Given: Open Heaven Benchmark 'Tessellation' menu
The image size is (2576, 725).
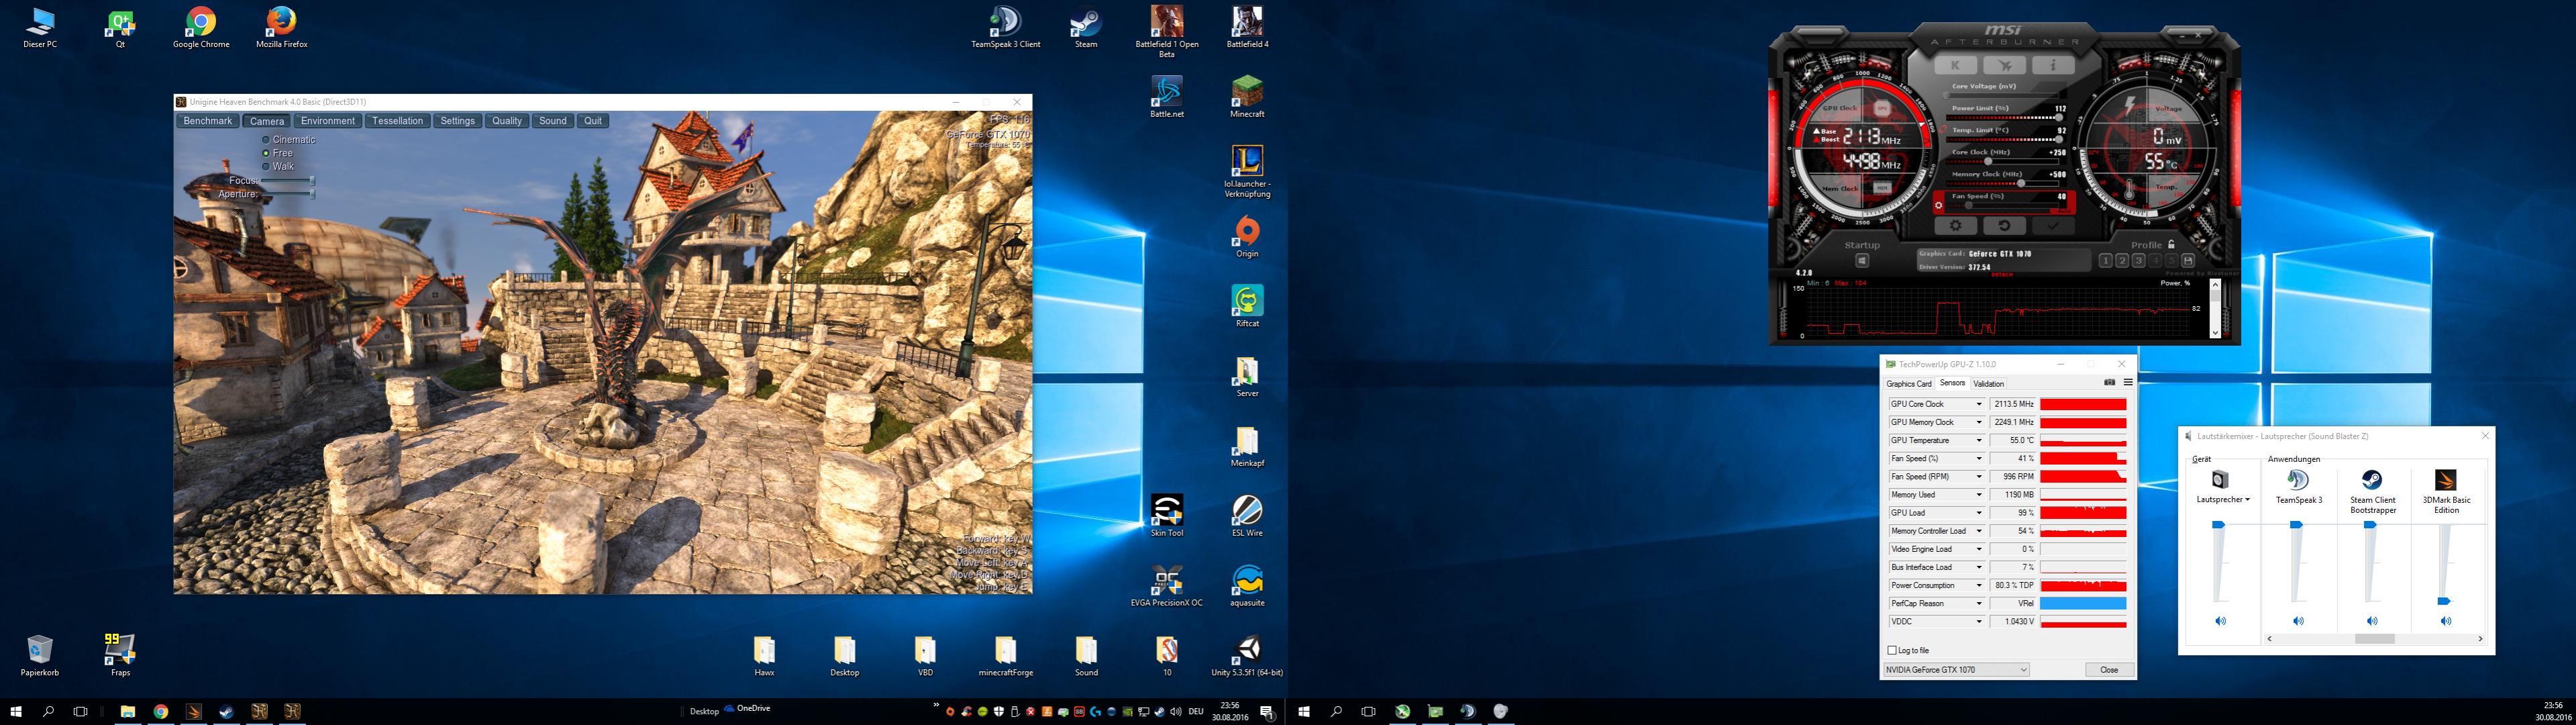Looking at the screenshot, I should [x=397, y=121].
